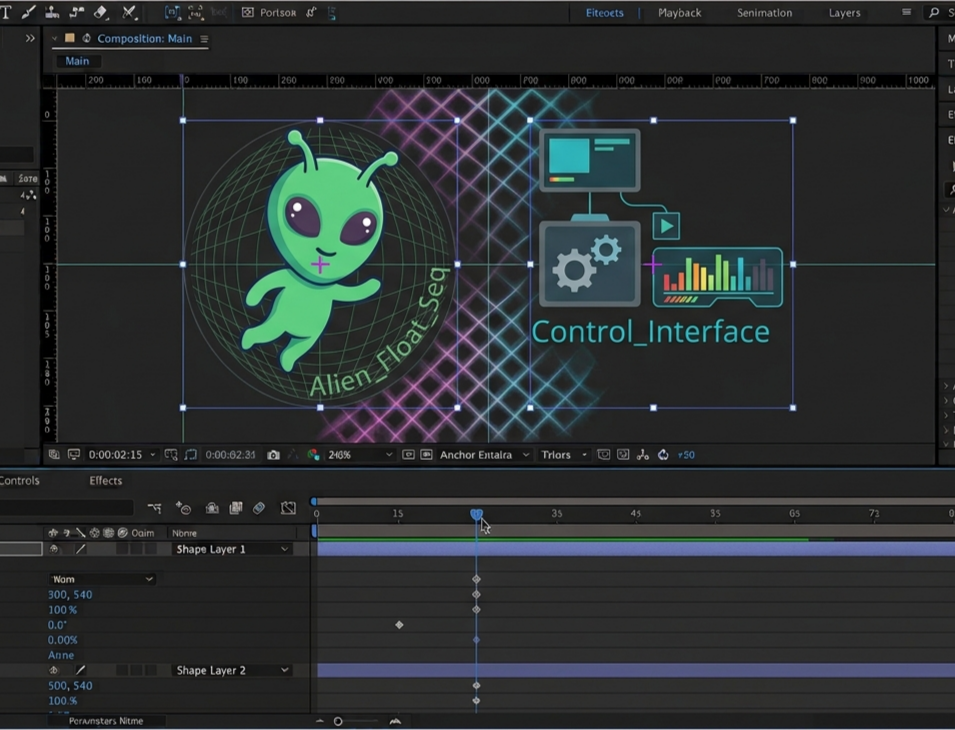Switch to the Composition: Main tab

(144, 38)
